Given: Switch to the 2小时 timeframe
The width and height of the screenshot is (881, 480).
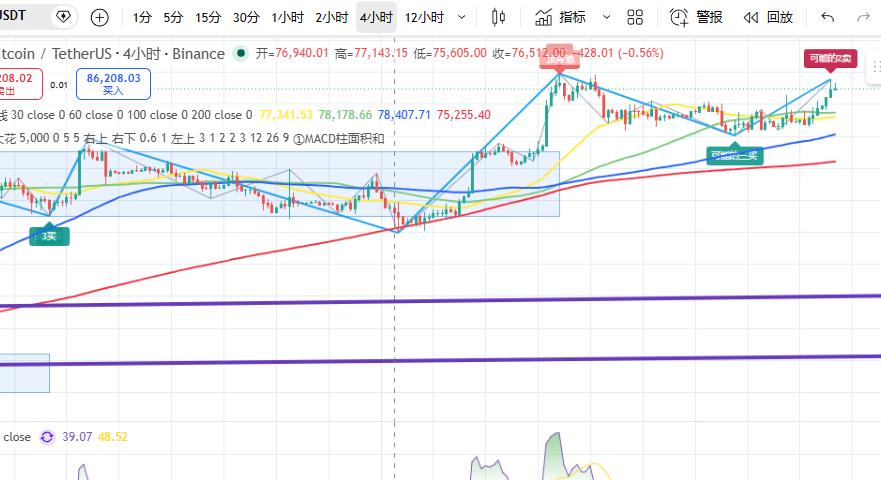Looking at the screenshot, I should tap(331, 18).
